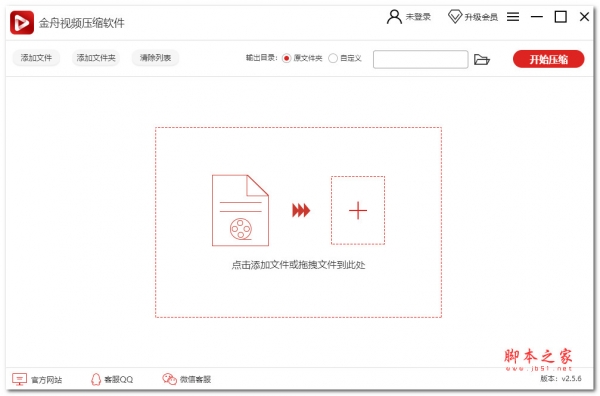Click the 清除列表 button
The width and height of the screenshot is (600, 396).
coord(155,58)
